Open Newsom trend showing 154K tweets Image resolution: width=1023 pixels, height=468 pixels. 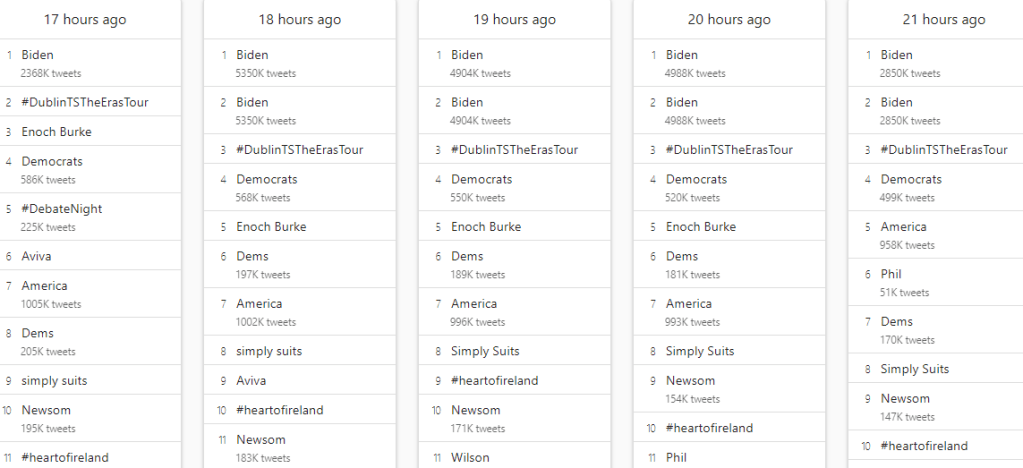[x=690, y=381]
